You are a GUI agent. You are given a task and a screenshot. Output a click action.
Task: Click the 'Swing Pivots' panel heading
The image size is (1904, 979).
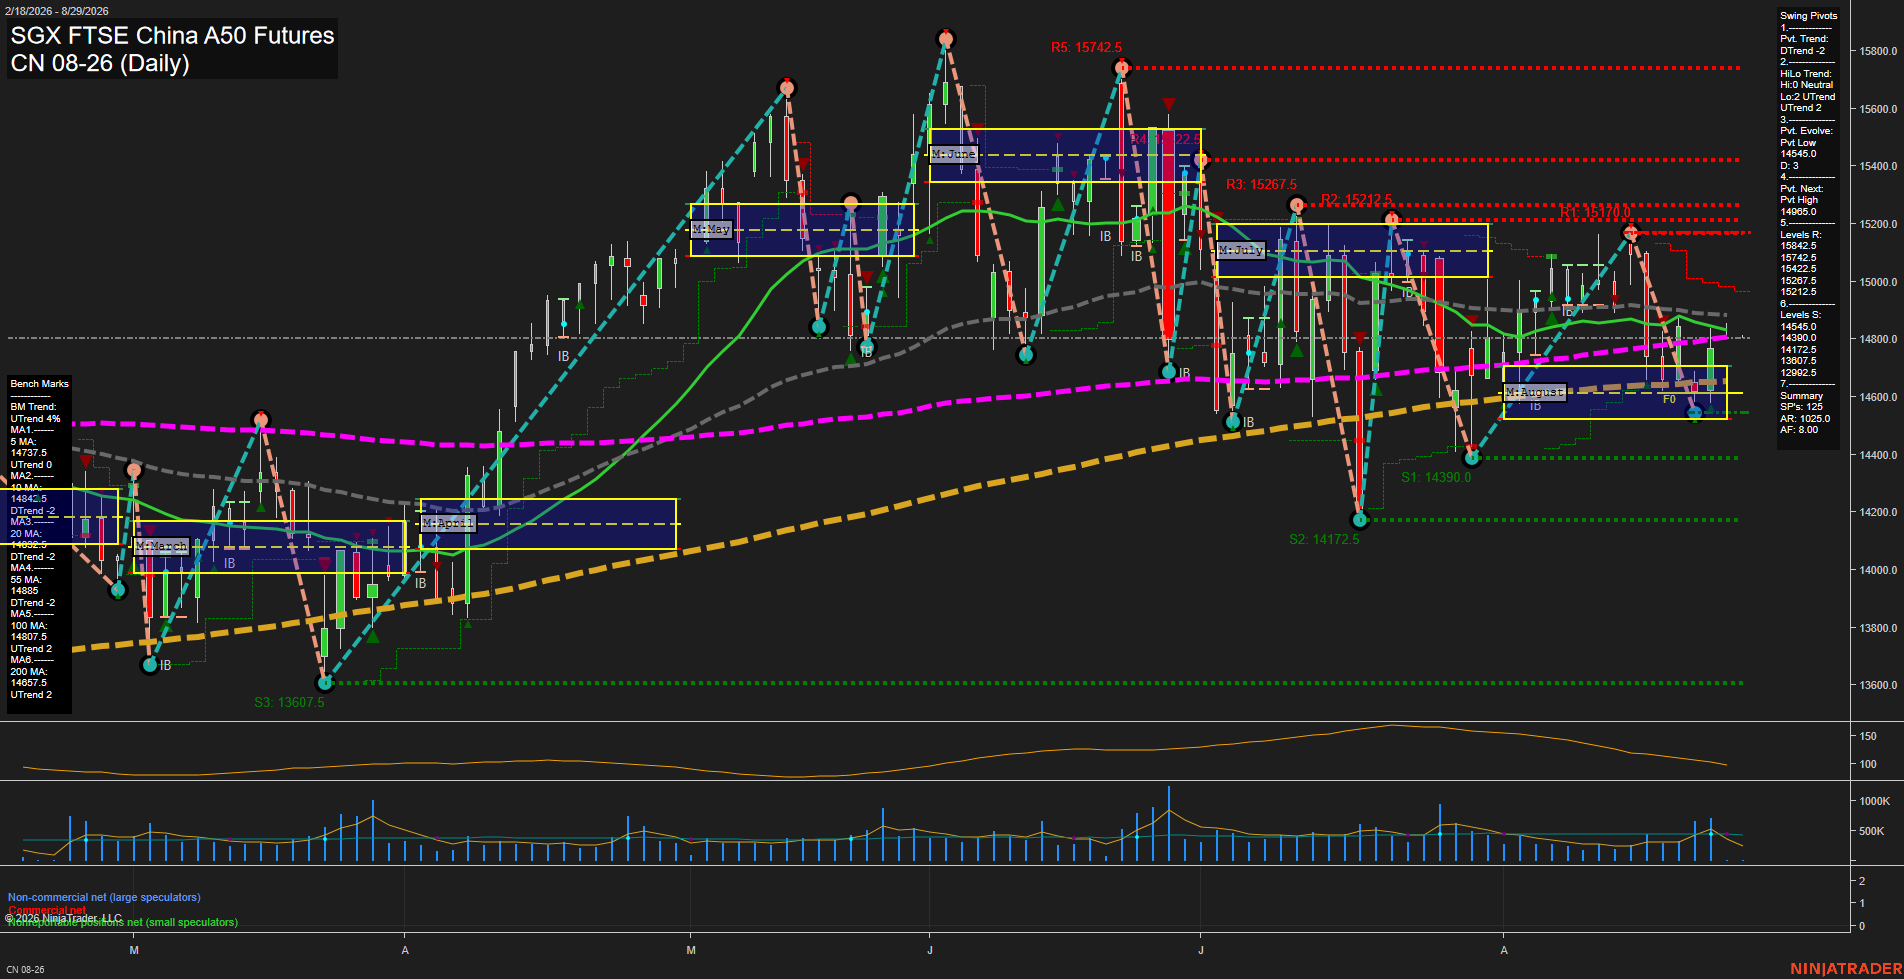1808,16
